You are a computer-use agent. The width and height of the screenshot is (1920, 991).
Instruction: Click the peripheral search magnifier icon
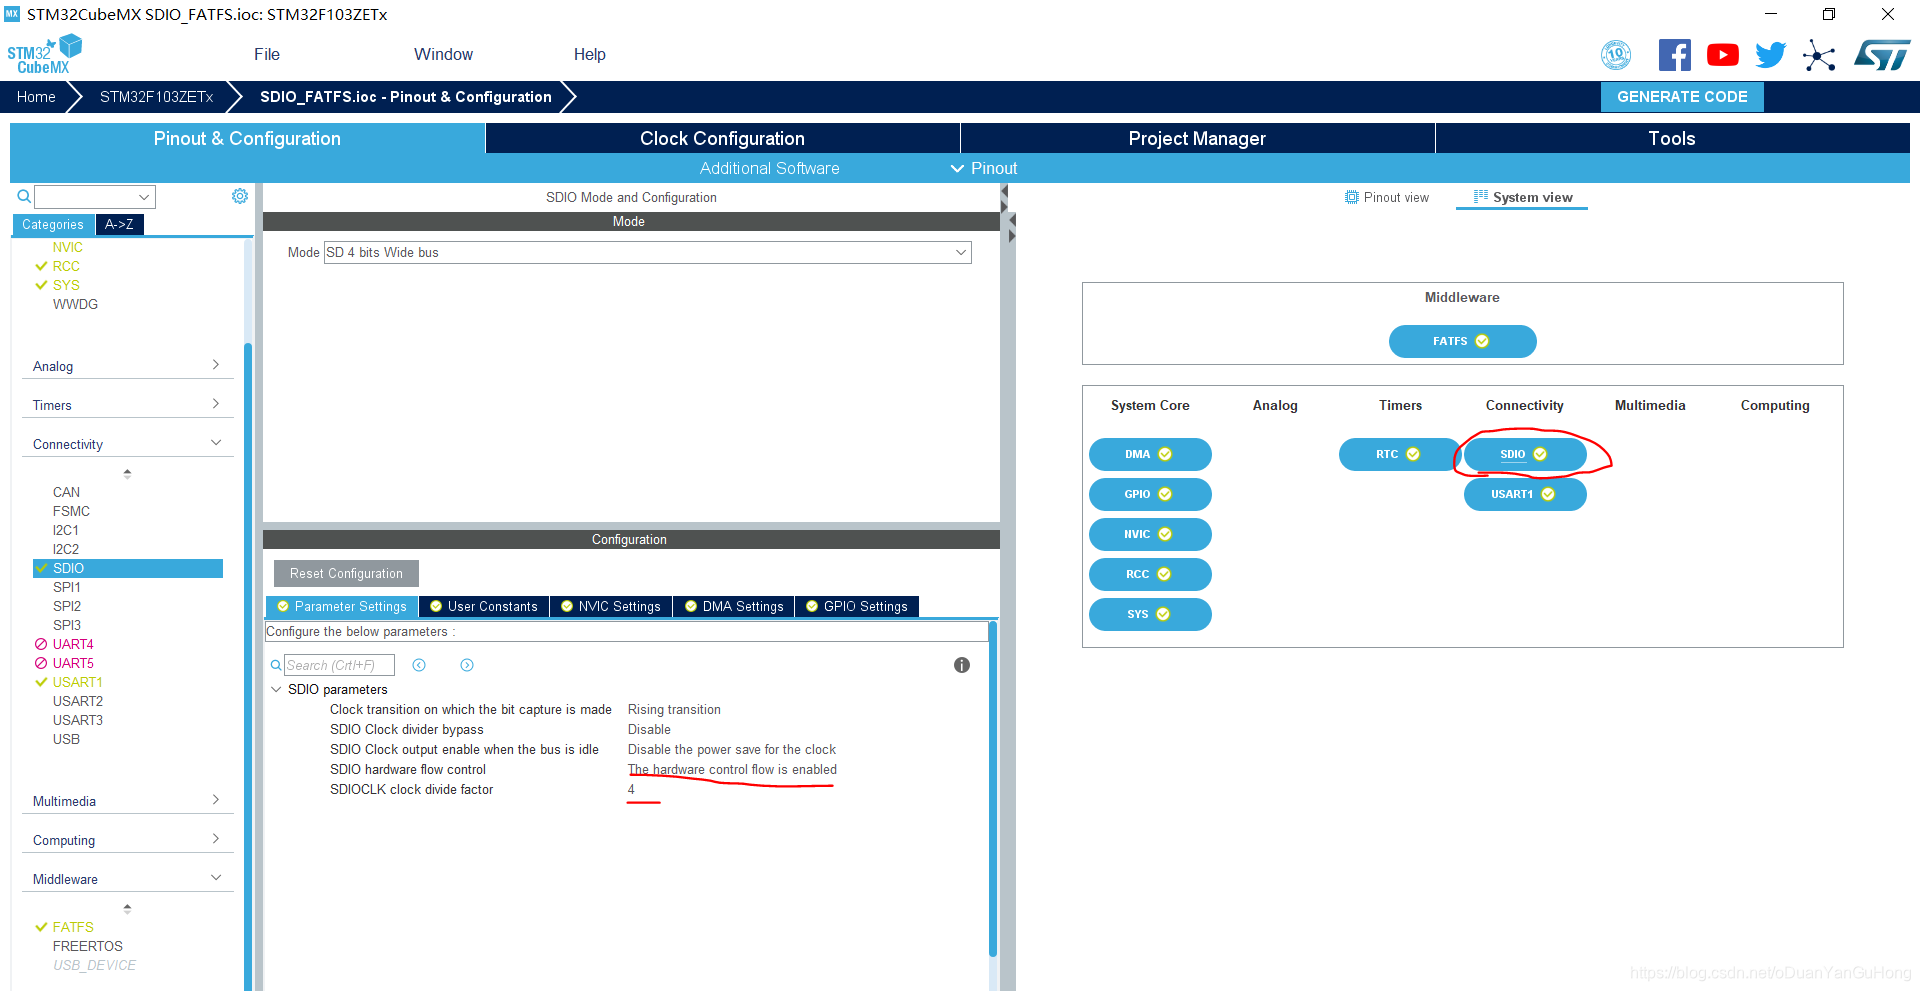(x=24, y=196)
